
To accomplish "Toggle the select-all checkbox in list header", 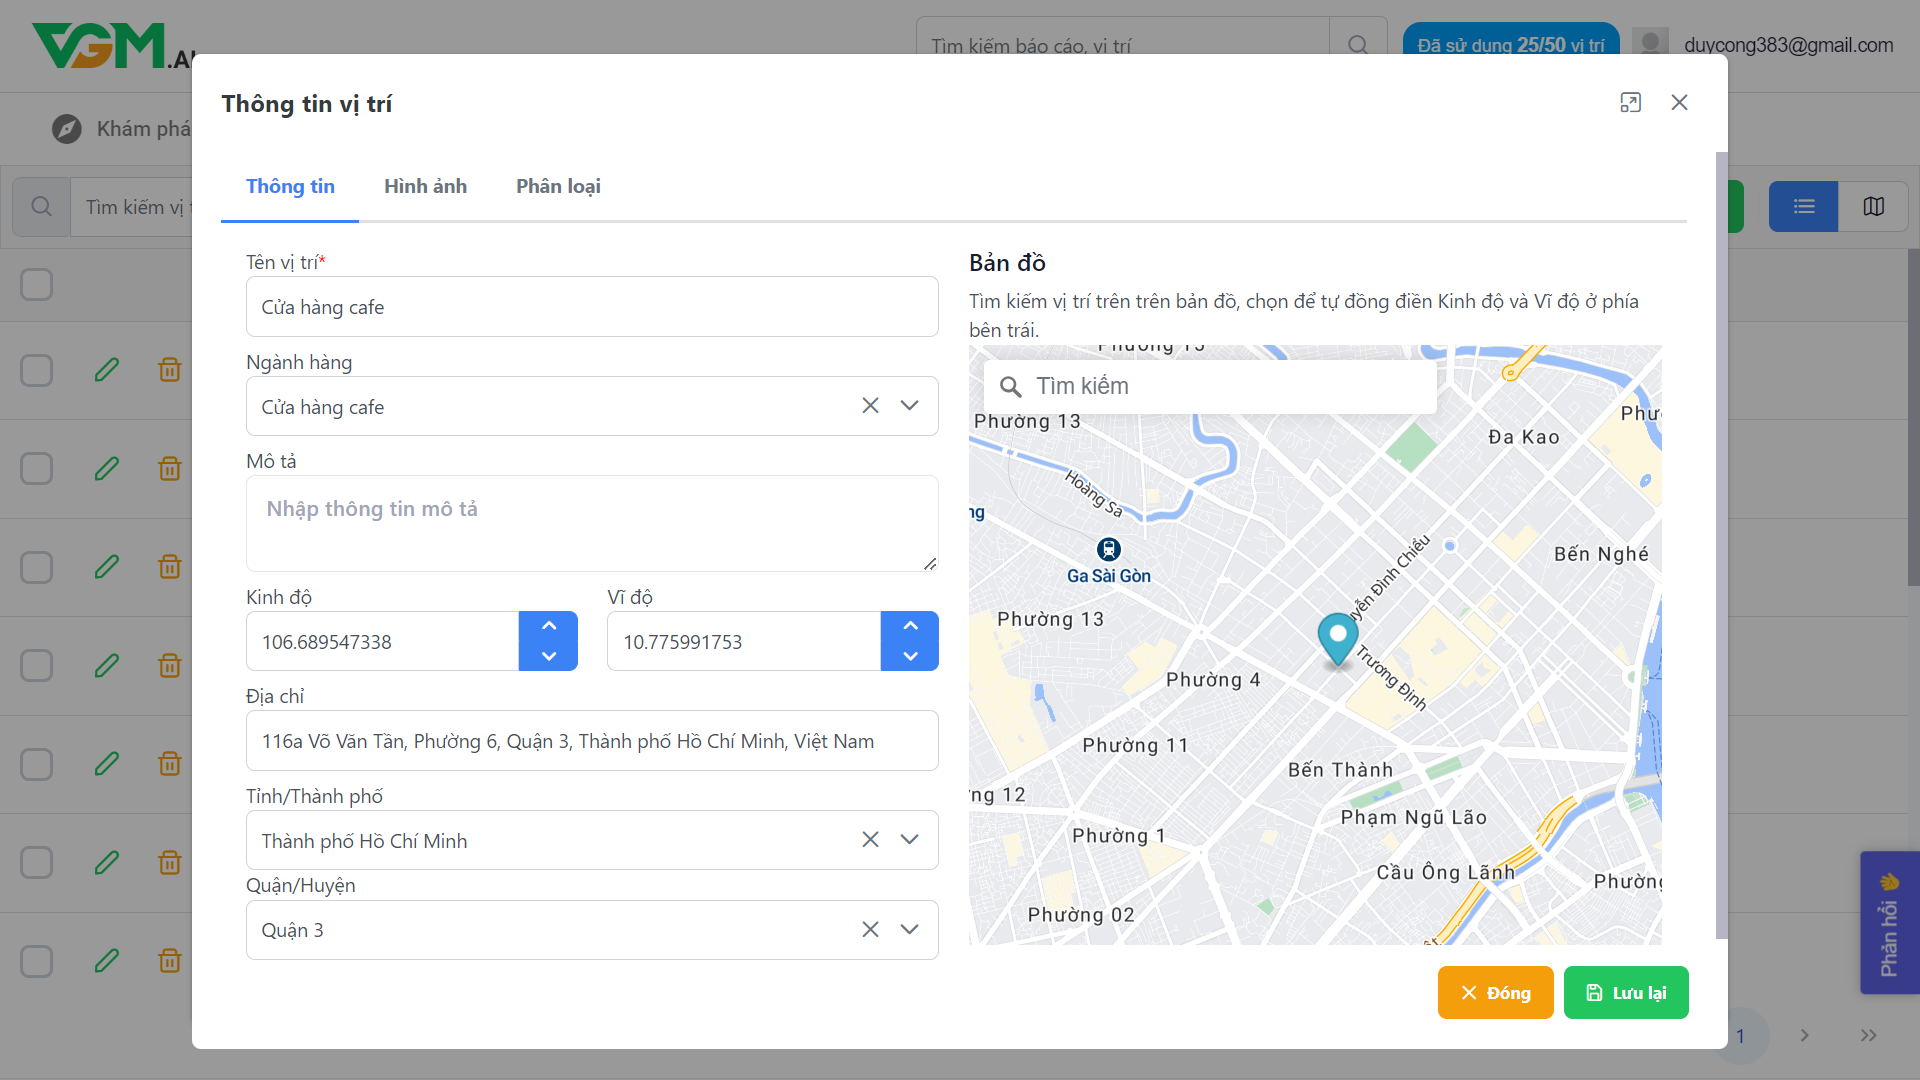I will (x=37, y=284).
